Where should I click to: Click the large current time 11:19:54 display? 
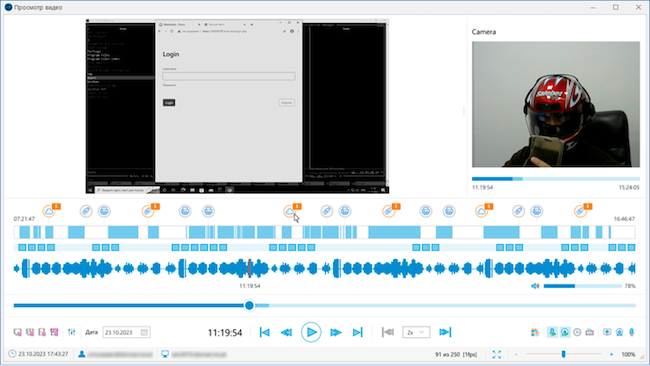pos(225,332)
